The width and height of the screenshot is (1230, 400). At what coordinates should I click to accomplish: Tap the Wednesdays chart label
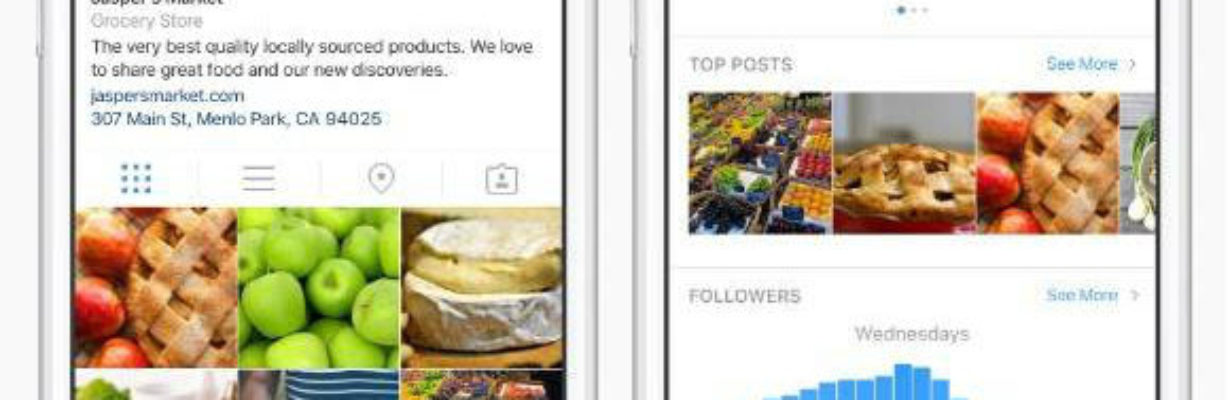coord(911,334)
